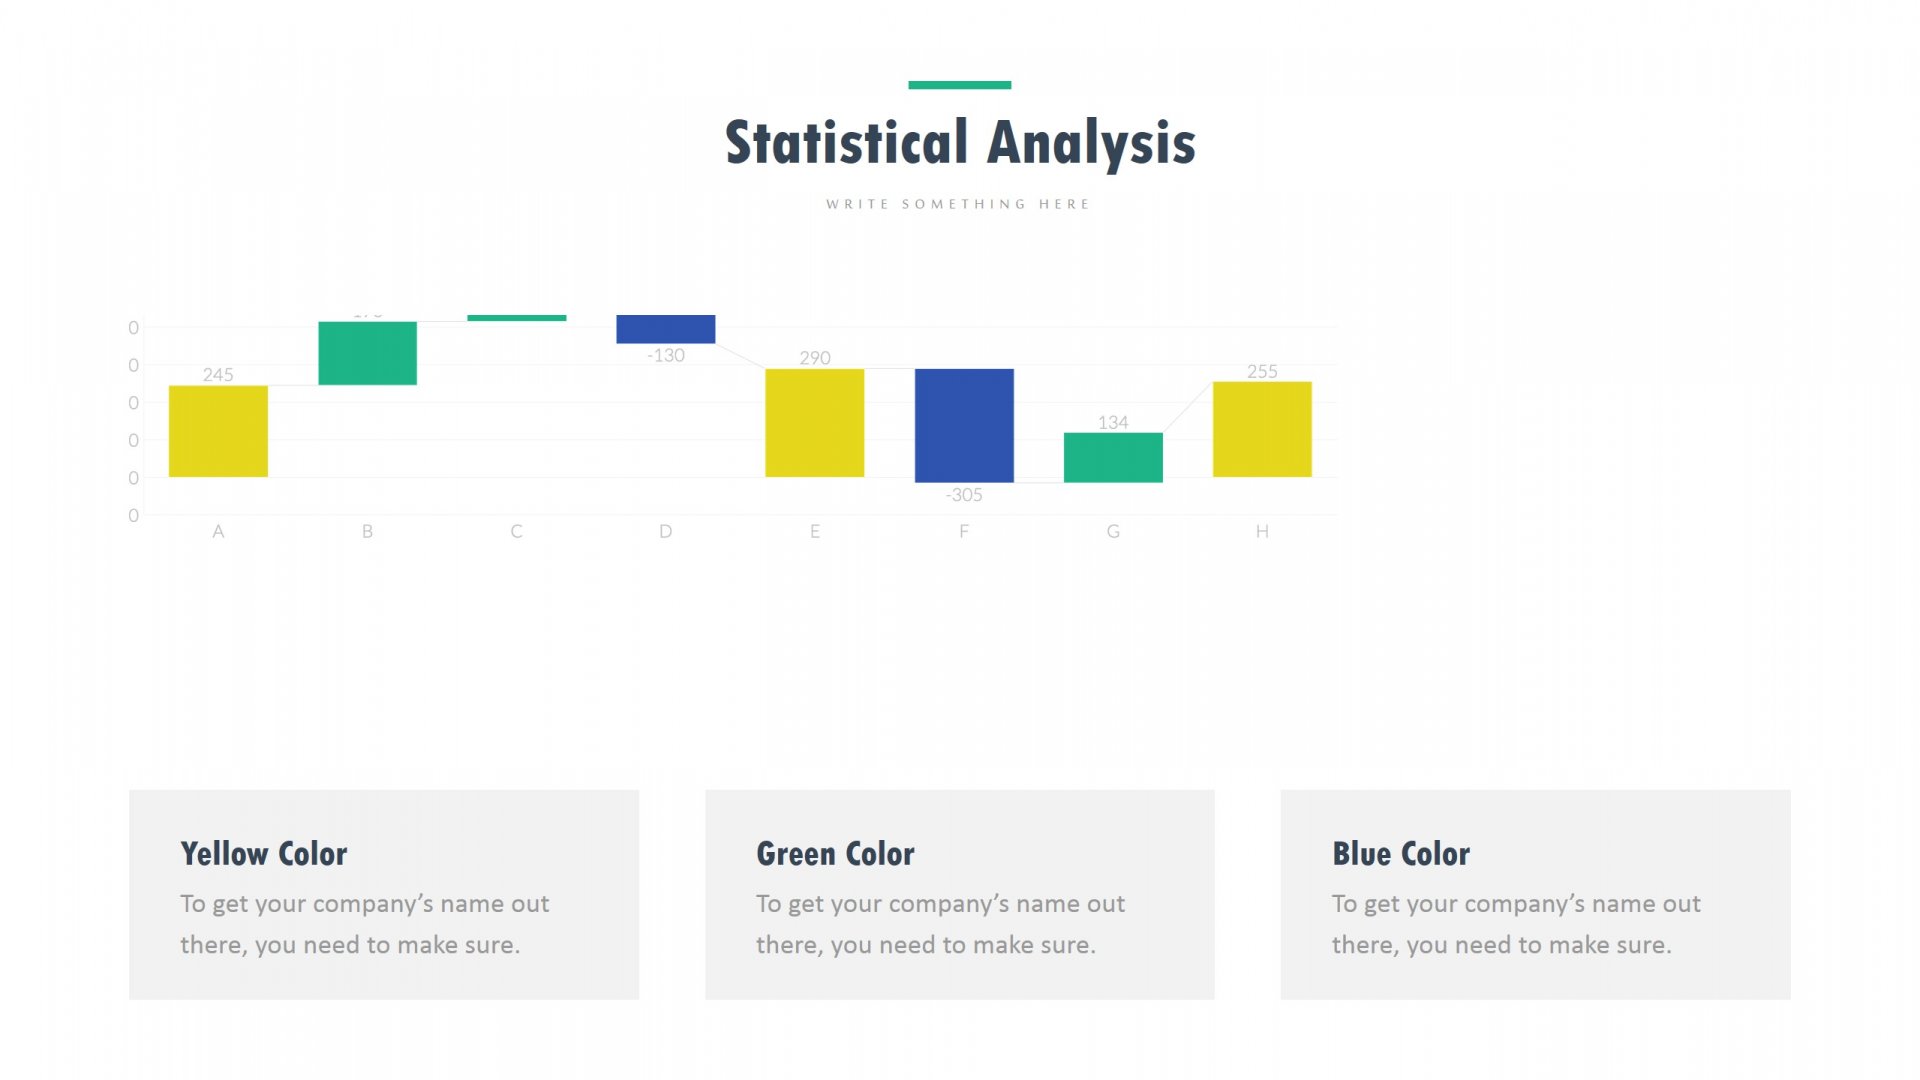Click the Yellow Color heading
Viewport: 1920px width, 1080px height.
coord(264,854)
